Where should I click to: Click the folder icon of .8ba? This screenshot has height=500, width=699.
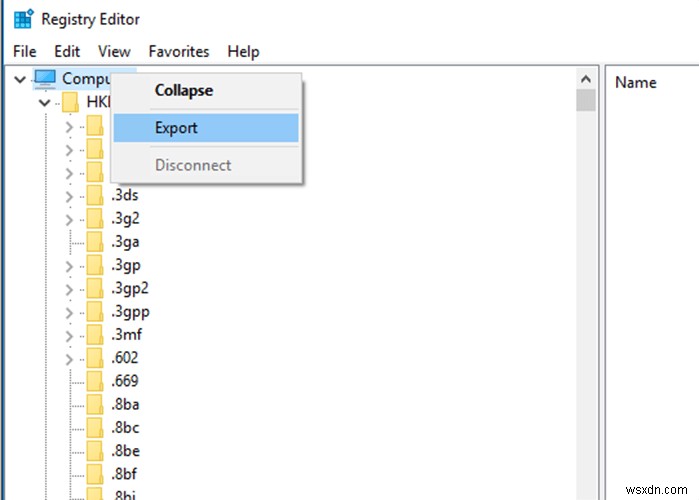[x=95, y=404]
